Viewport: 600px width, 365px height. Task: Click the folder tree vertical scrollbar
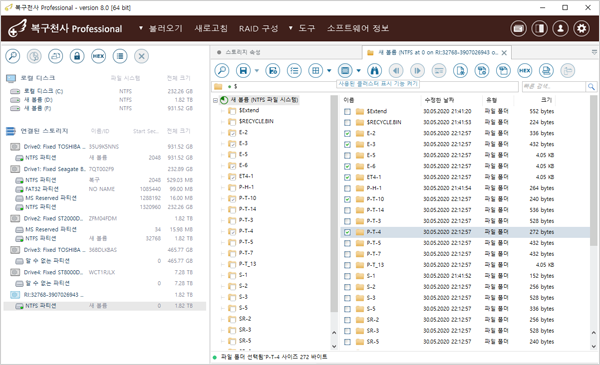pyautogui.click(x=334, y=205)
